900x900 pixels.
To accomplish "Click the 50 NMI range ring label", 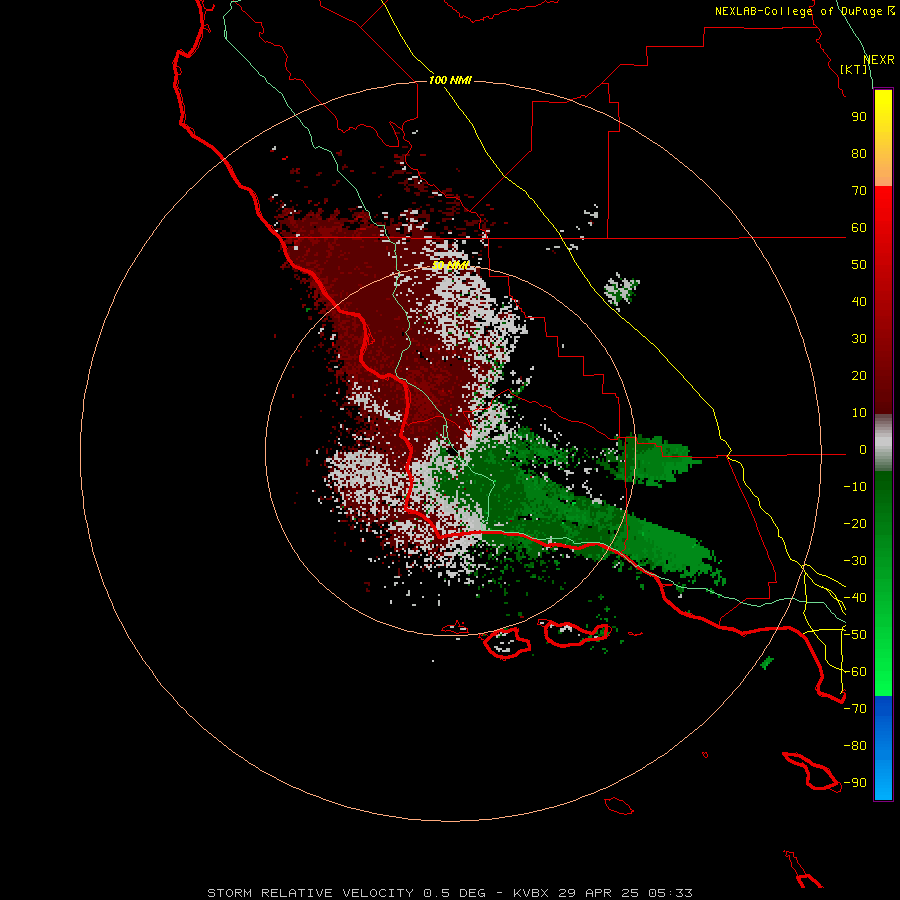I will coord(451,265).
